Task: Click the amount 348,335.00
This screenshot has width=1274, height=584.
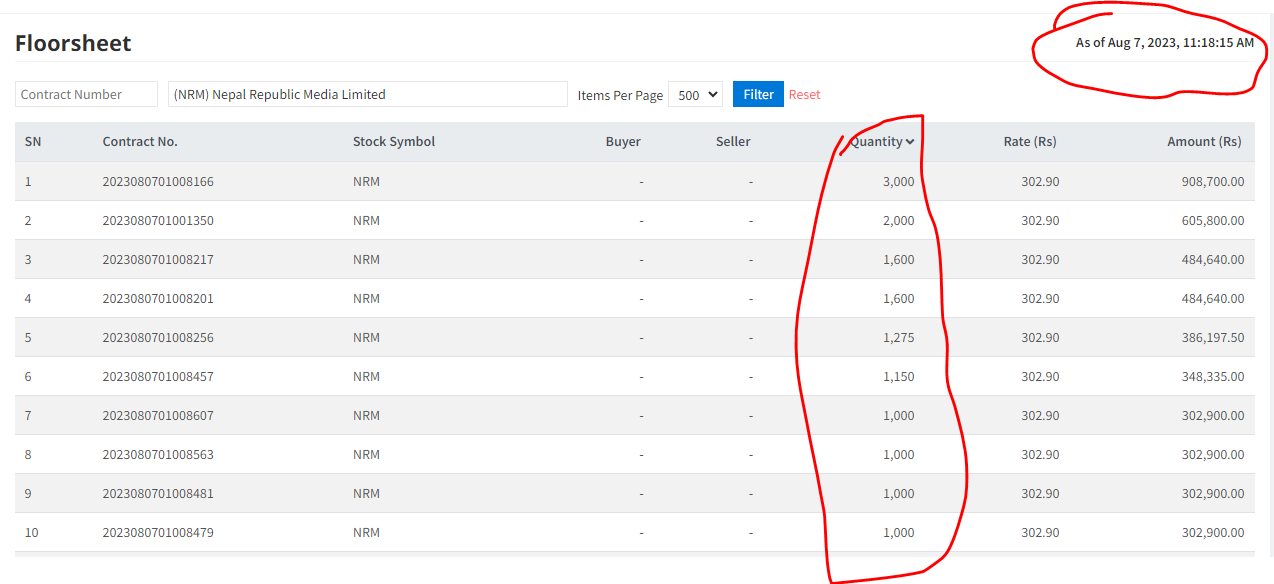Action: coord(1213,376)
